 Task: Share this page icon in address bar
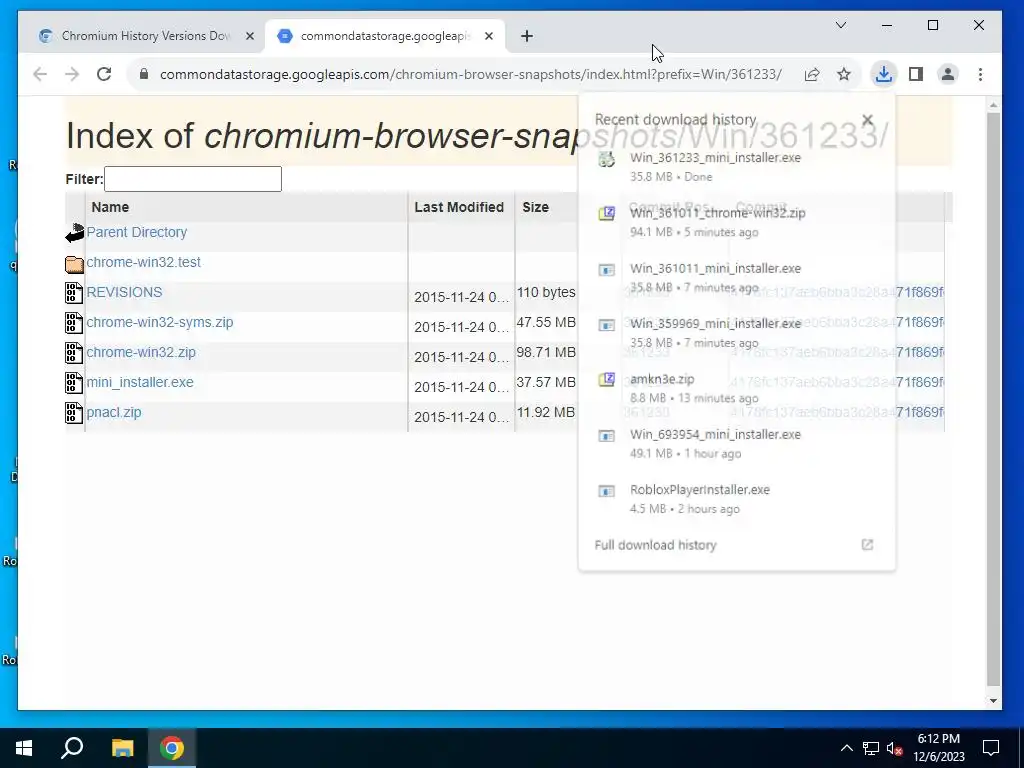tap(812, 74)
